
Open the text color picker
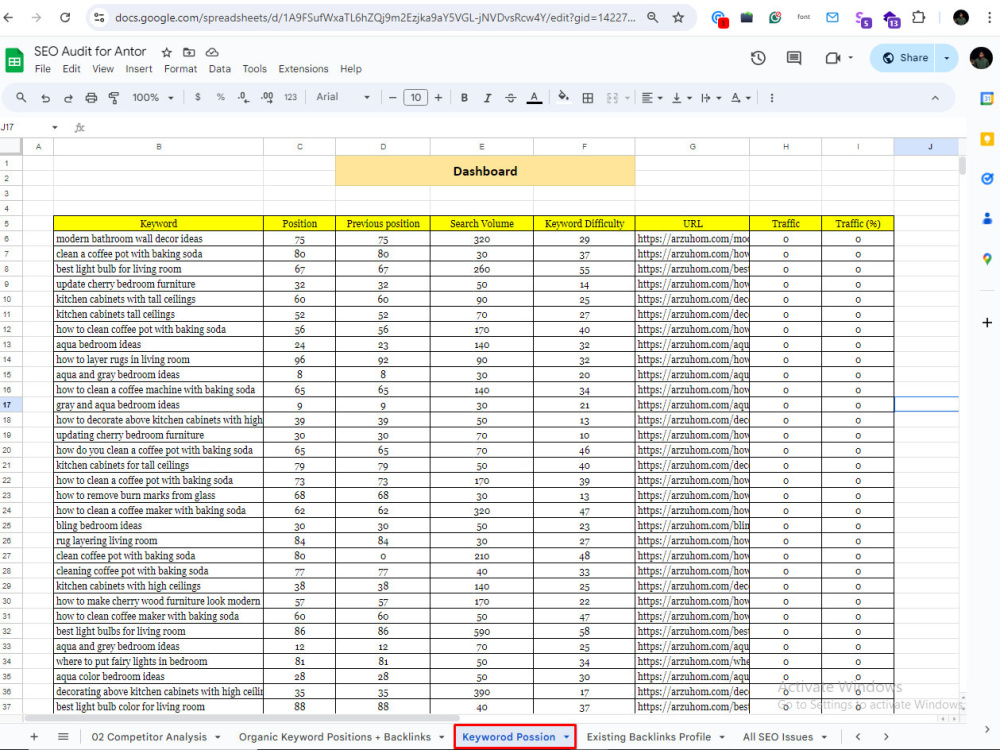(534, 98)
